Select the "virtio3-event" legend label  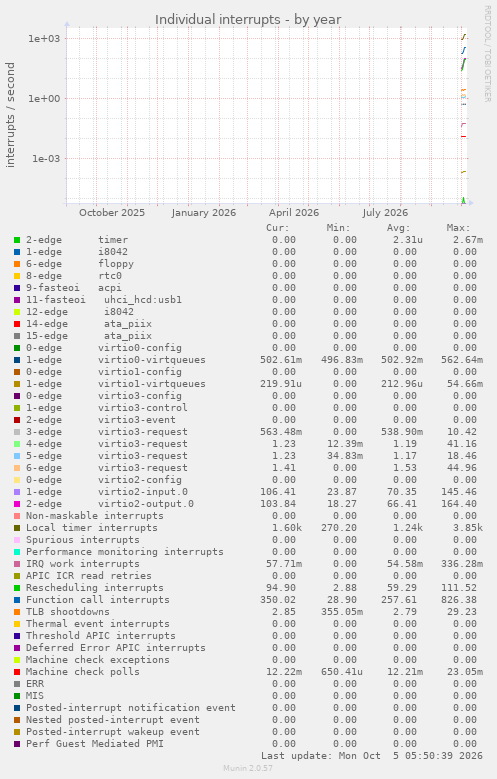(x=137, y=420)
